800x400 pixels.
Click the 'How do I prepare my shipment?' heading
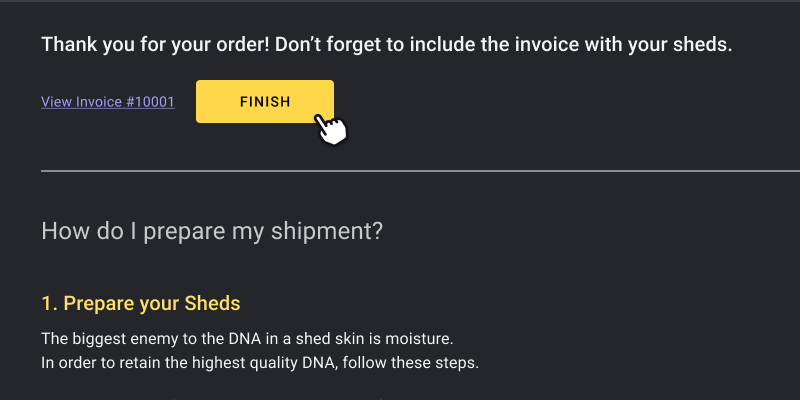(212, 231)
